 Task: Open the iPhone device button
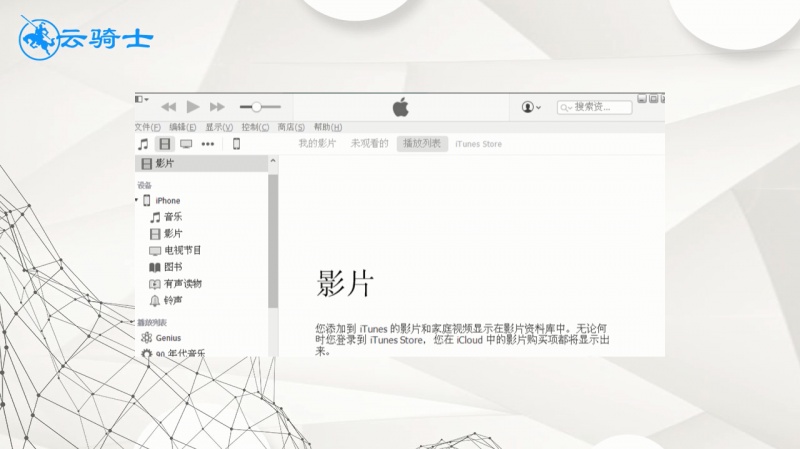point(236,144)
